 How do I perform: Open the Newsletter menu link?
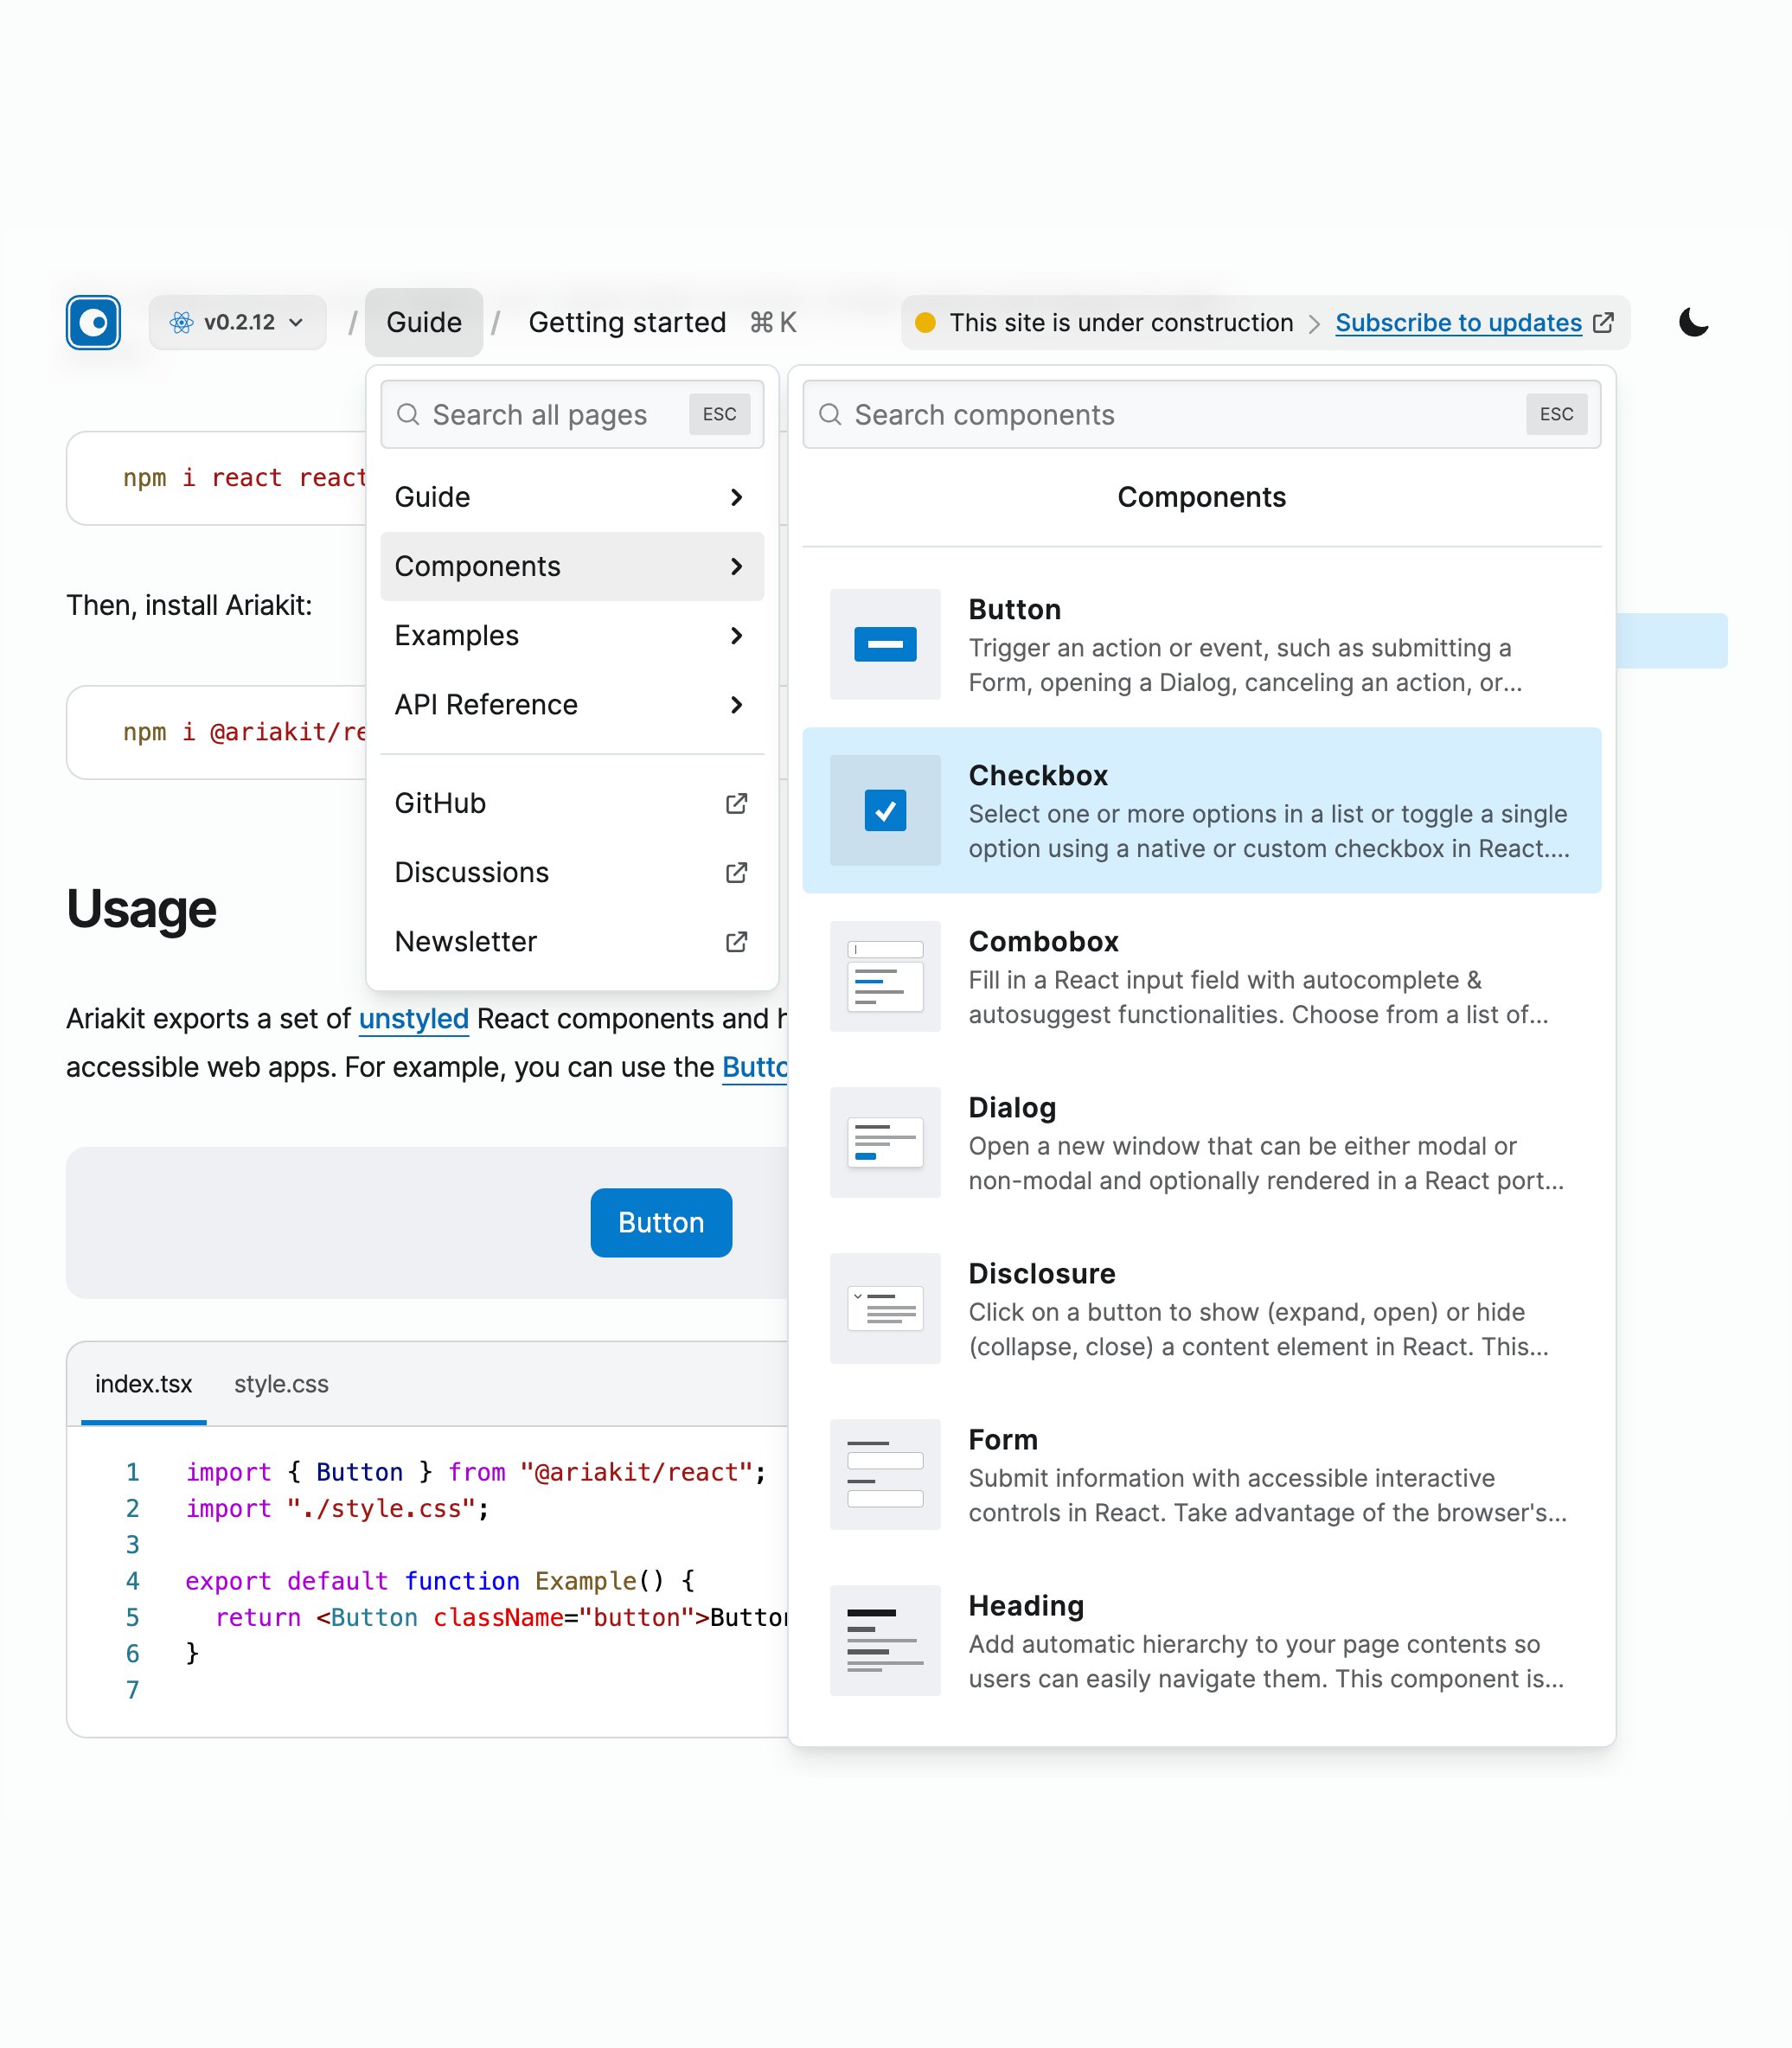(x=572, y=941)
